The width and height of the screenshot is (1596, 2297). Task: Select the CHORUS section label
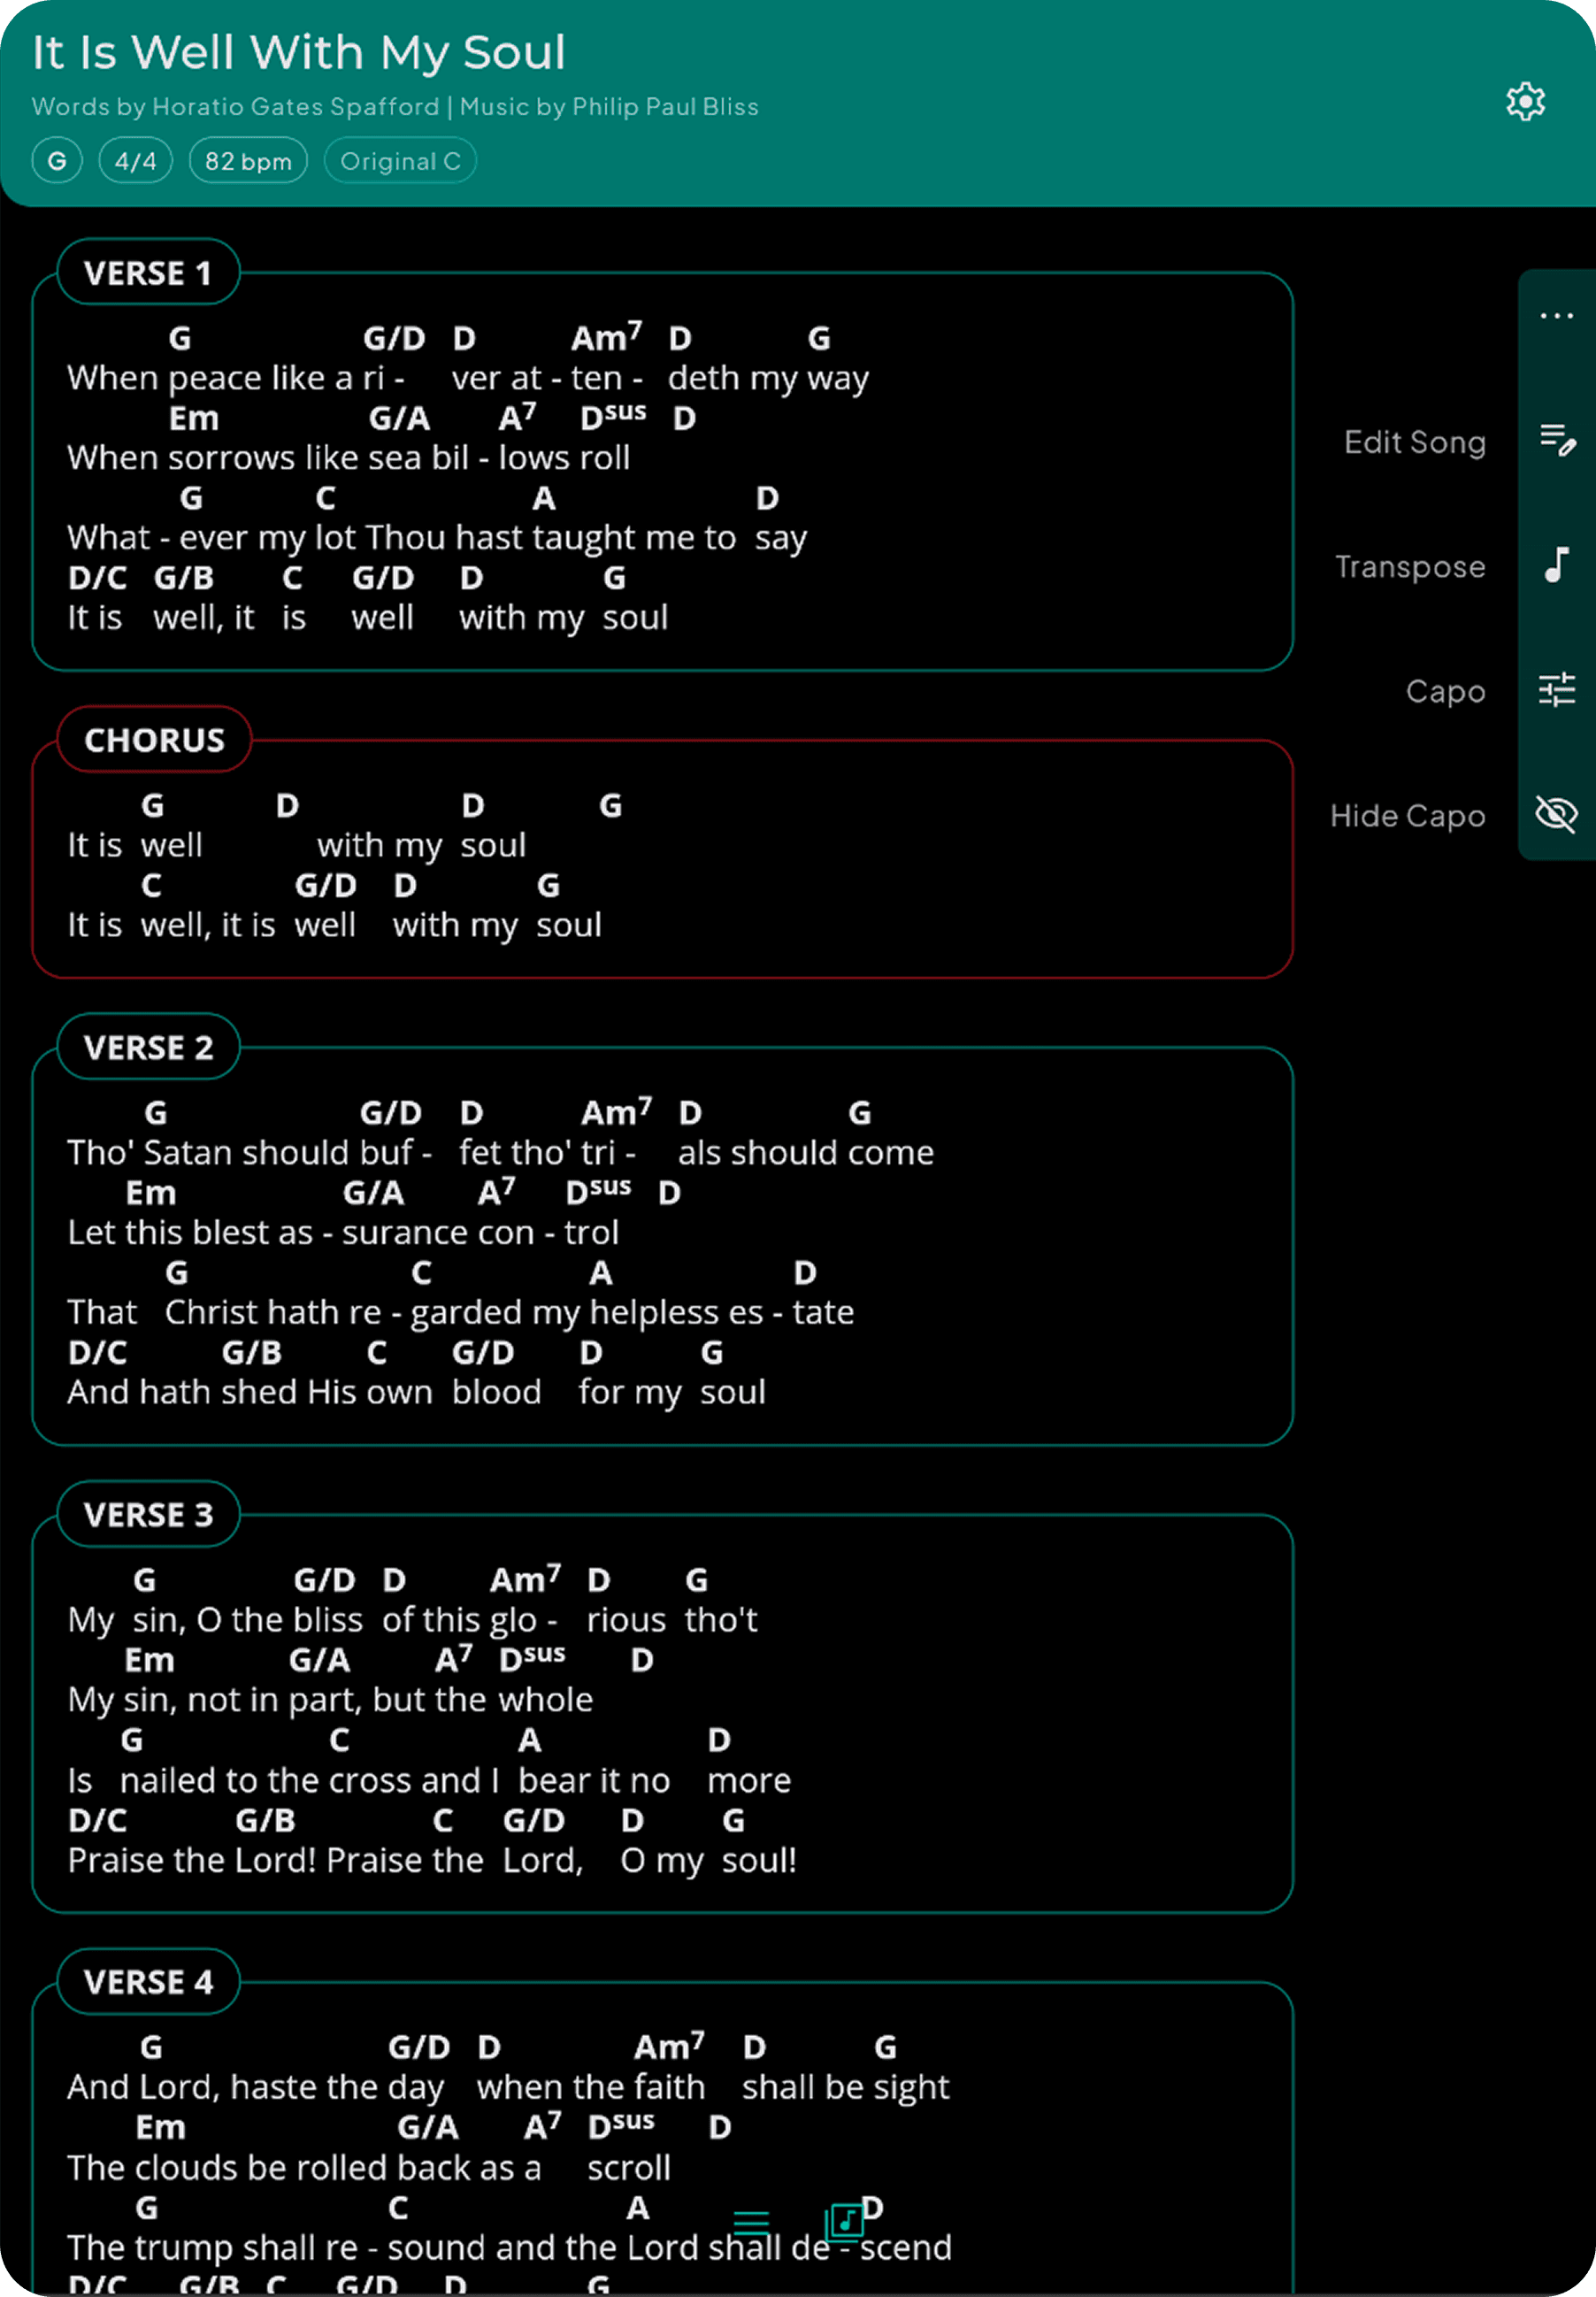pyautogui.click(x=153, y=740)
